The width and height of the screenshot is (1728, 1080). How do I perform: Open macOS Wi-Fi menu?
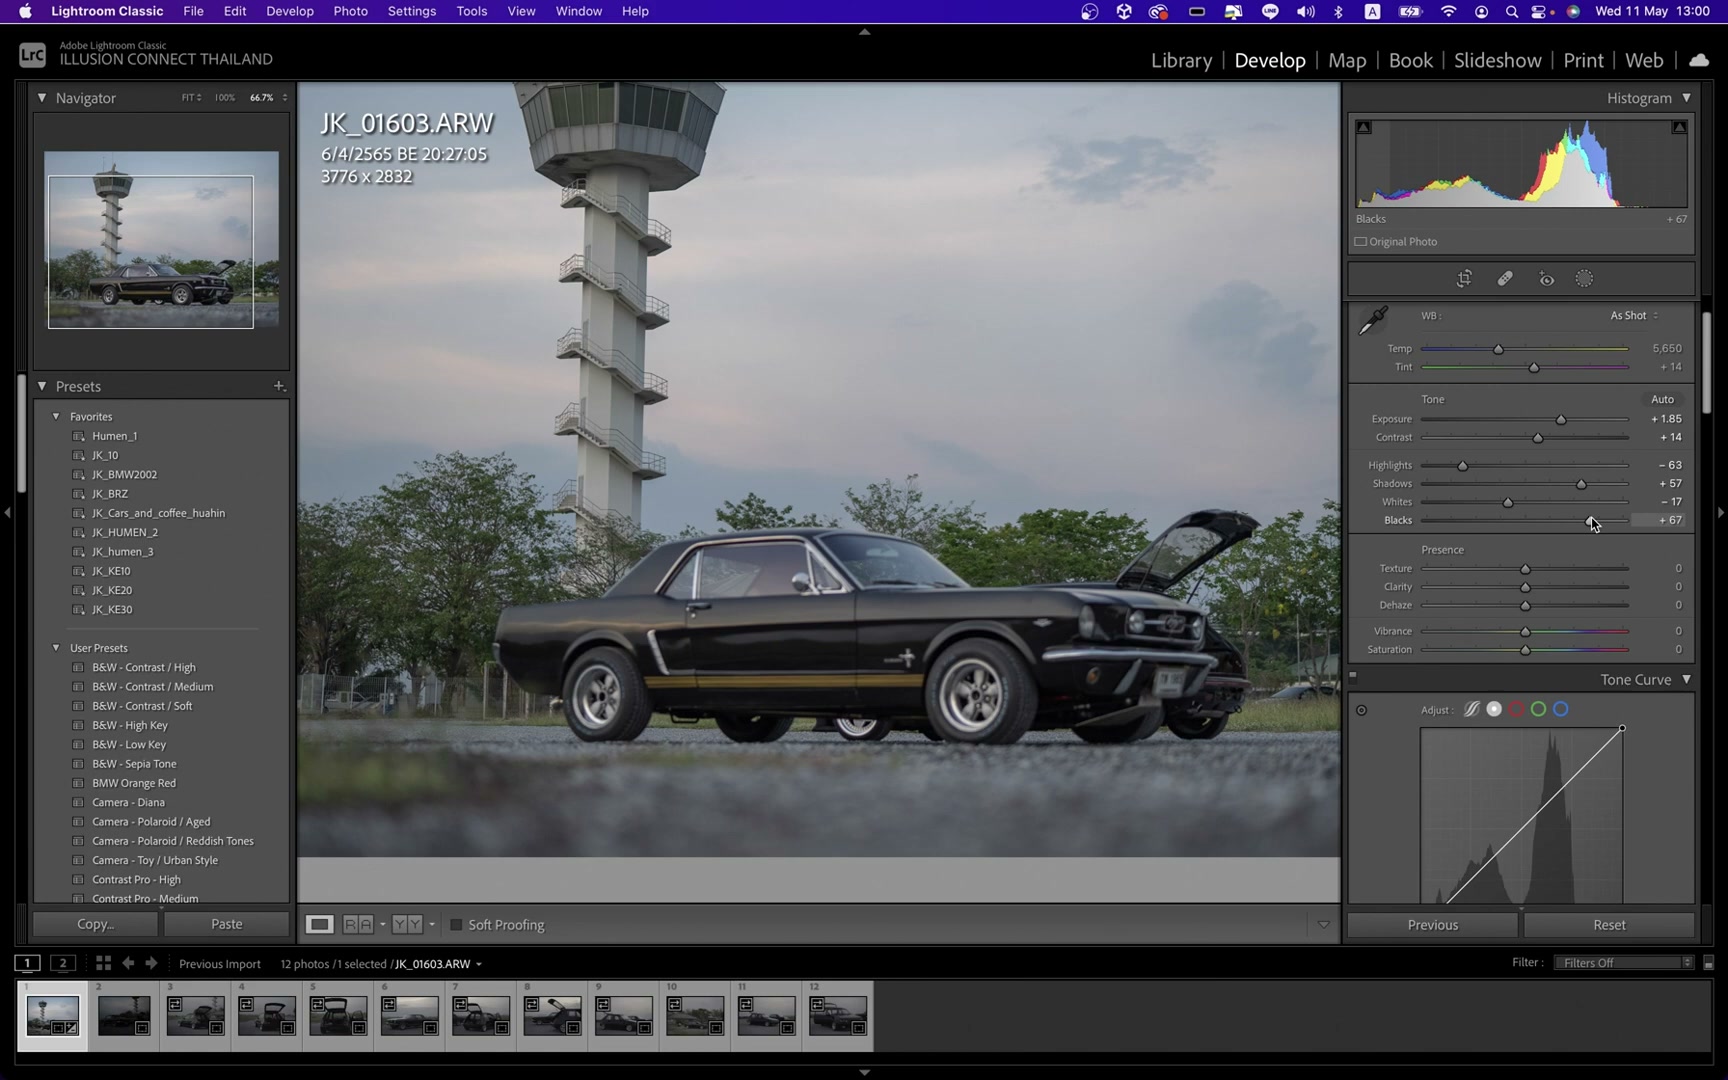pos(1448,12)
